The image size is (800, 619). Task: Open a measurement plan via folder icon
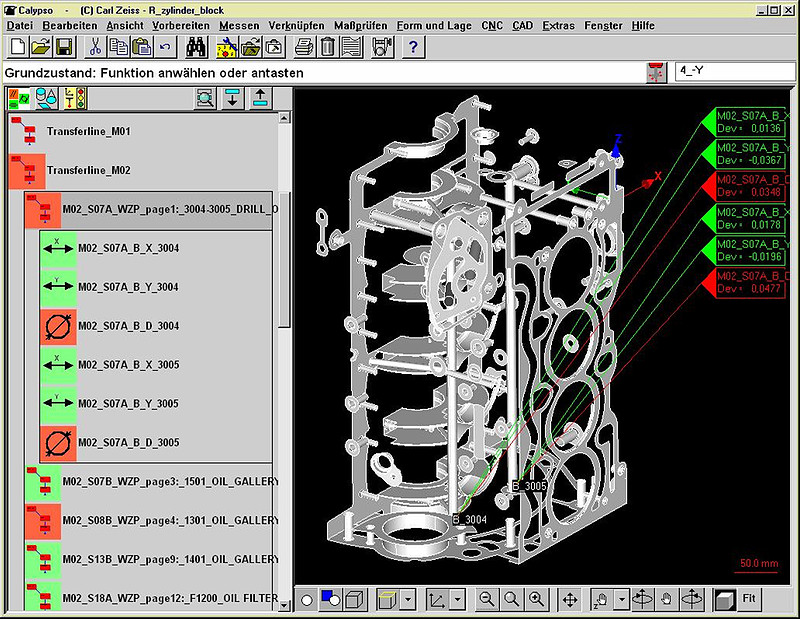41,47
